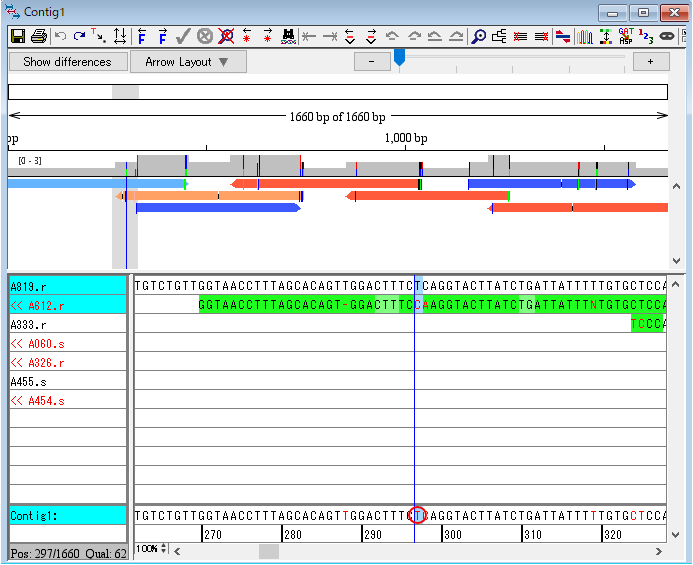This screenshot has width=693, height=565.
Task: Select the A819.r read row
Action: (68, 286)
